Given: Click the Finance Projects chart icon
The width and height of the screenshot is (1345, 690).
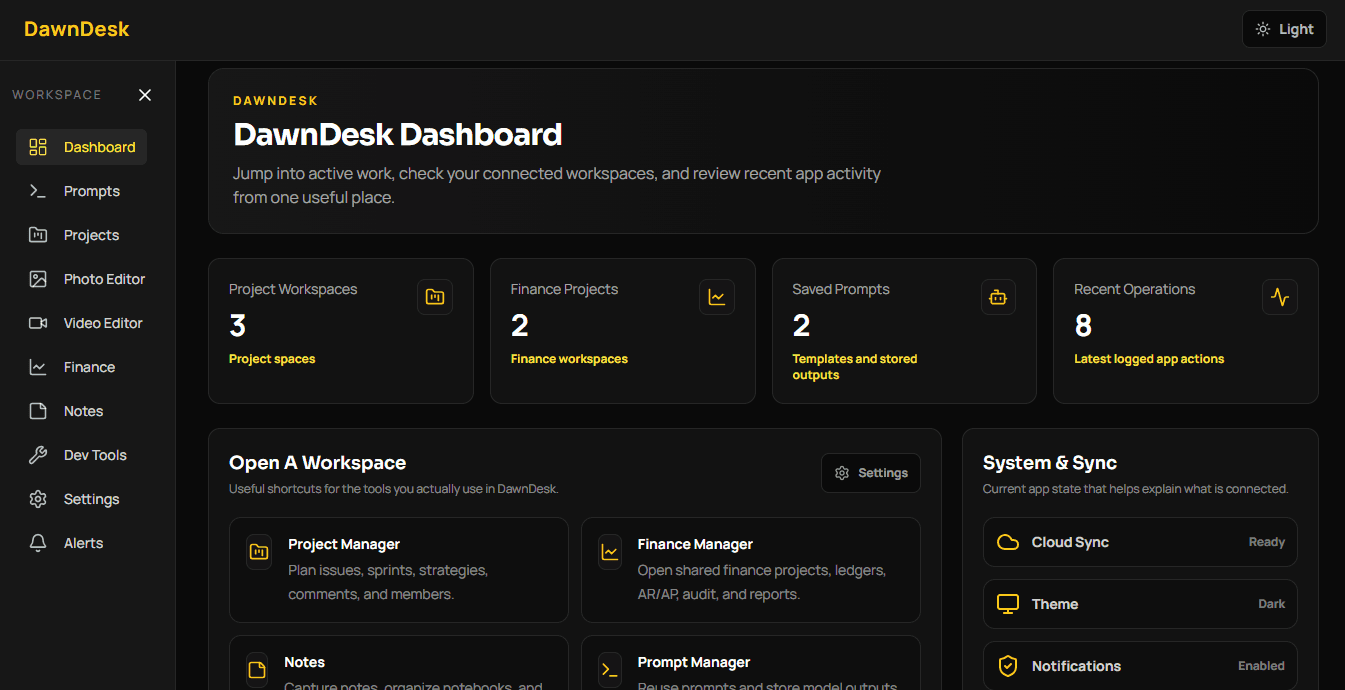Looking at the screenshot, I should 717,297.
